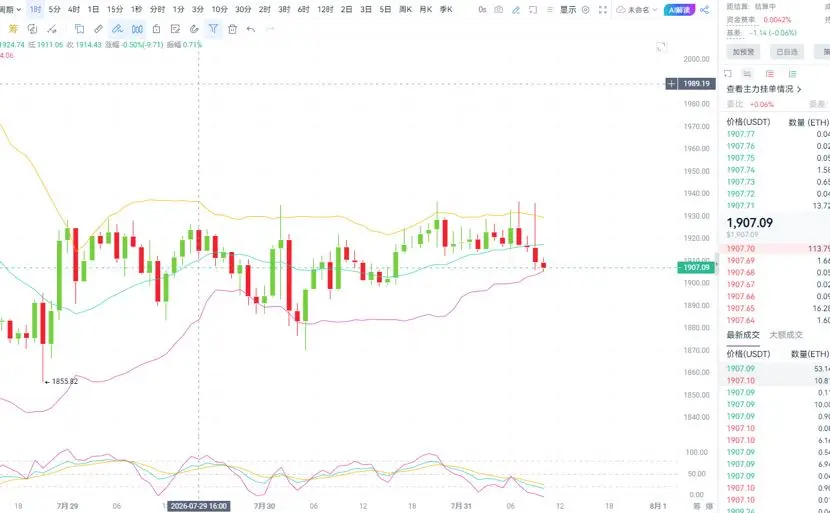The height and width of the screenshot is (513, 830).
Task: Click the 1907.71 ask price row
Action: pyautogui.click(x=774, y=205)
